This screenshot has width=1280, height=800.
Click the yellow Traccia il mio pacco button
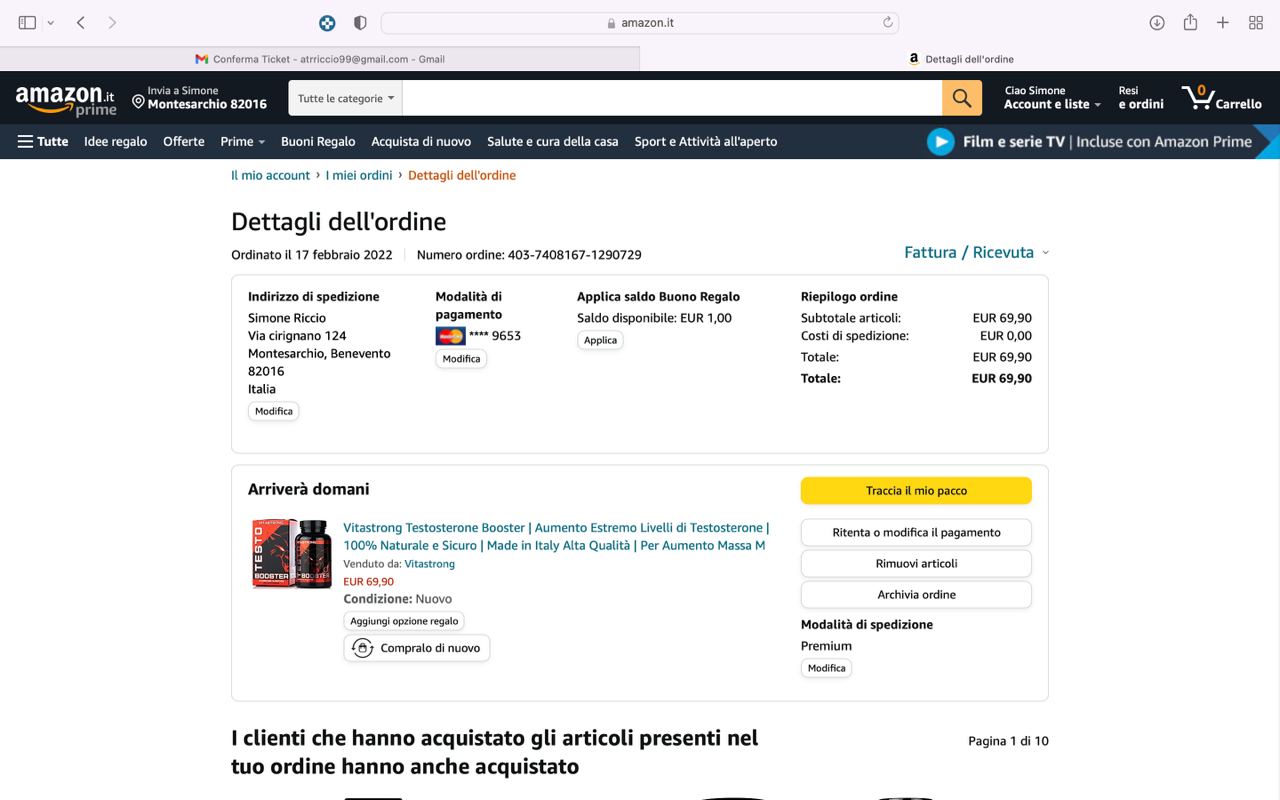click(x=916, y=490)
